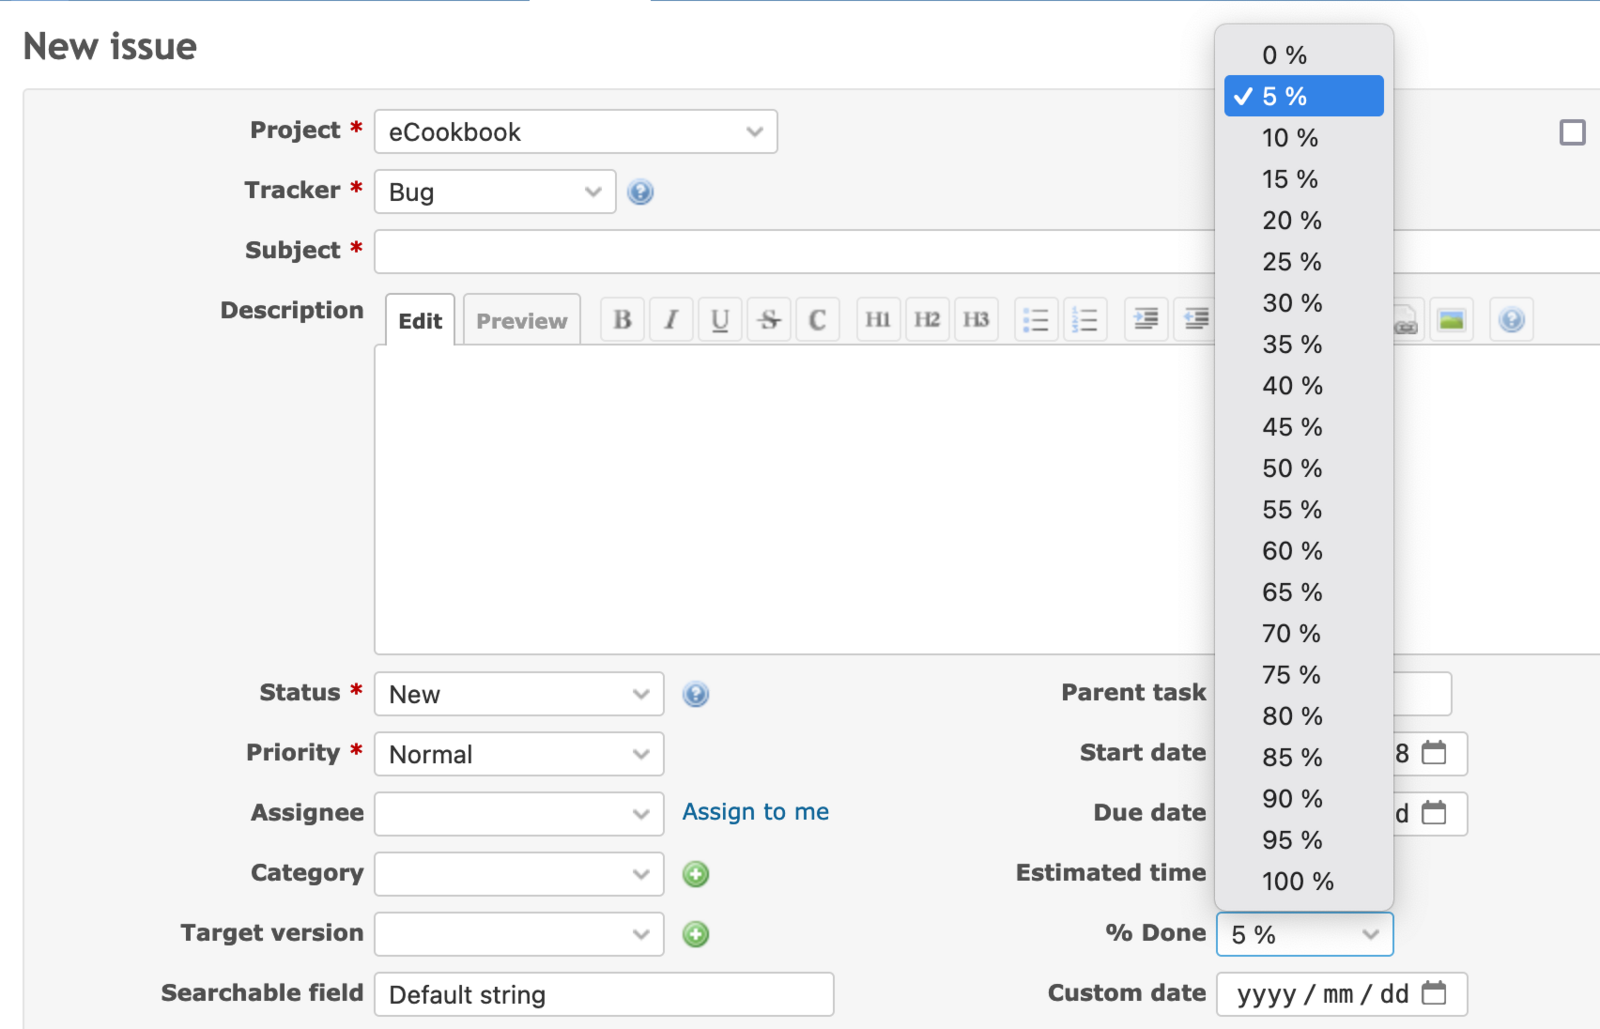Insert an H1 heading

pyautogui.click(x=877, y=319)
